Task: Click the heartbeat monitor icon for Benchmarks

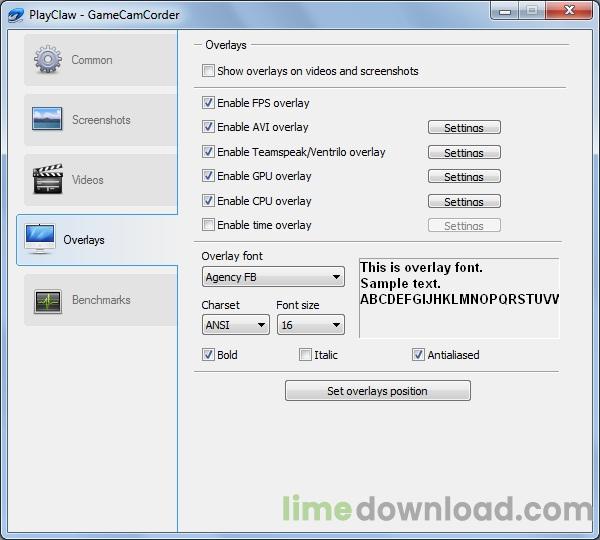Action: [x=48, y=302]
